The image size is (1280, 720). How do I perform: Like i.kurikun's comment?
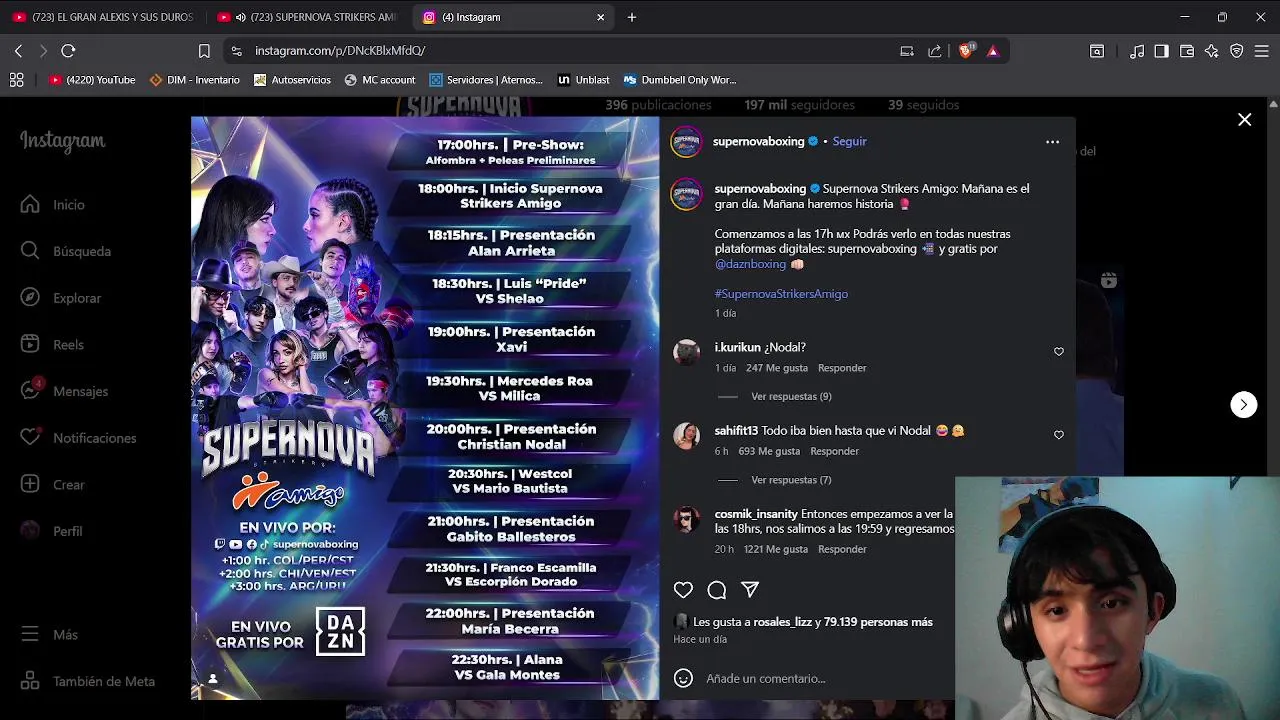coord(1059,352)
